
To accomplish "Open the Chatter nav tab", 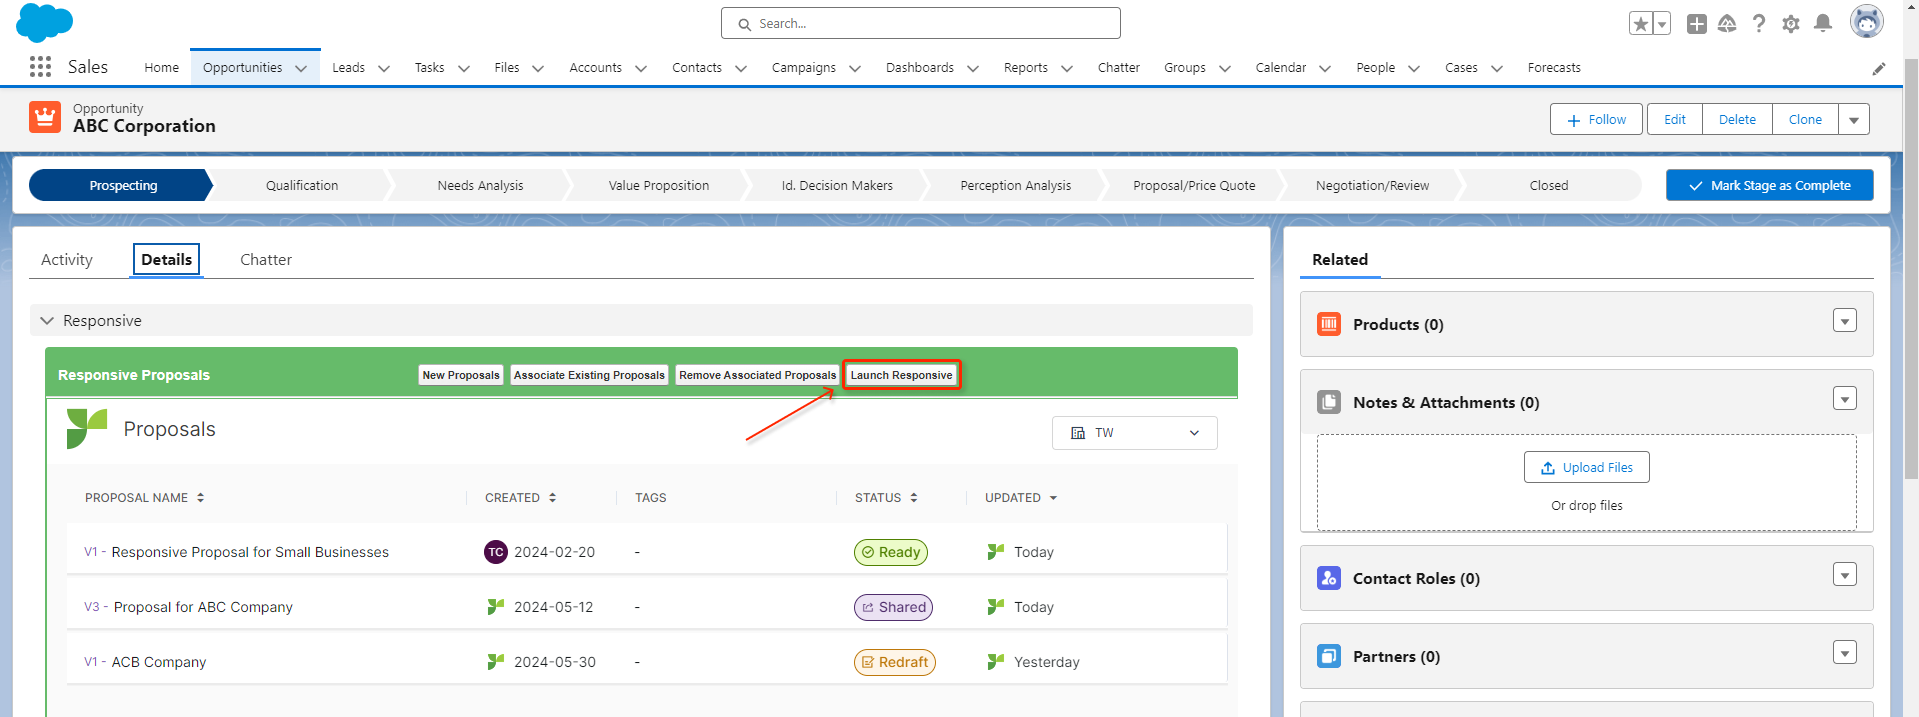I will click(x=1118, y=68).
